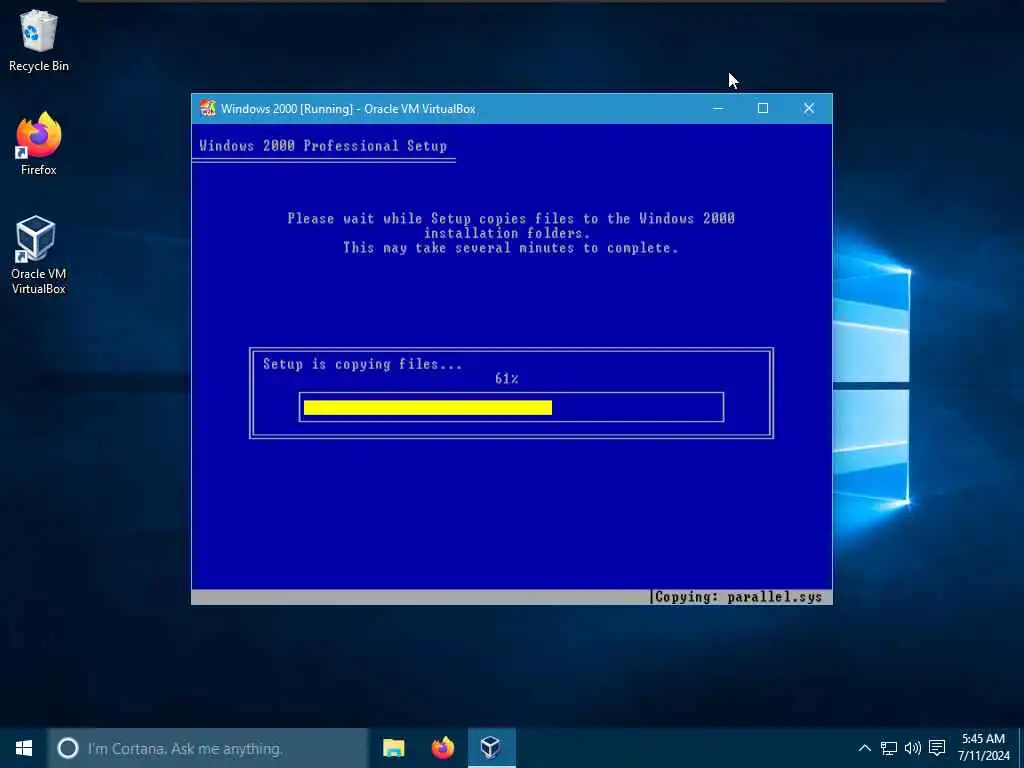Open Firefox from the taskbar
This screenshot has width=1024, height=768.
tap(443, 748)
